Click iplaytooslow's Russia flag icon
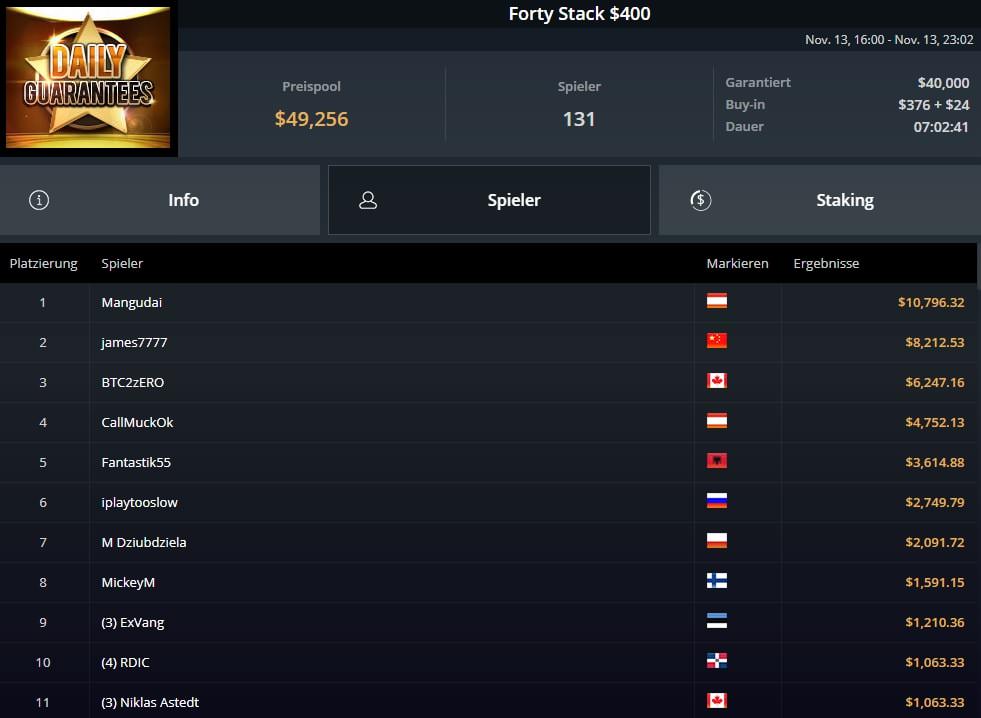981x718 pixels. (717, 501)
